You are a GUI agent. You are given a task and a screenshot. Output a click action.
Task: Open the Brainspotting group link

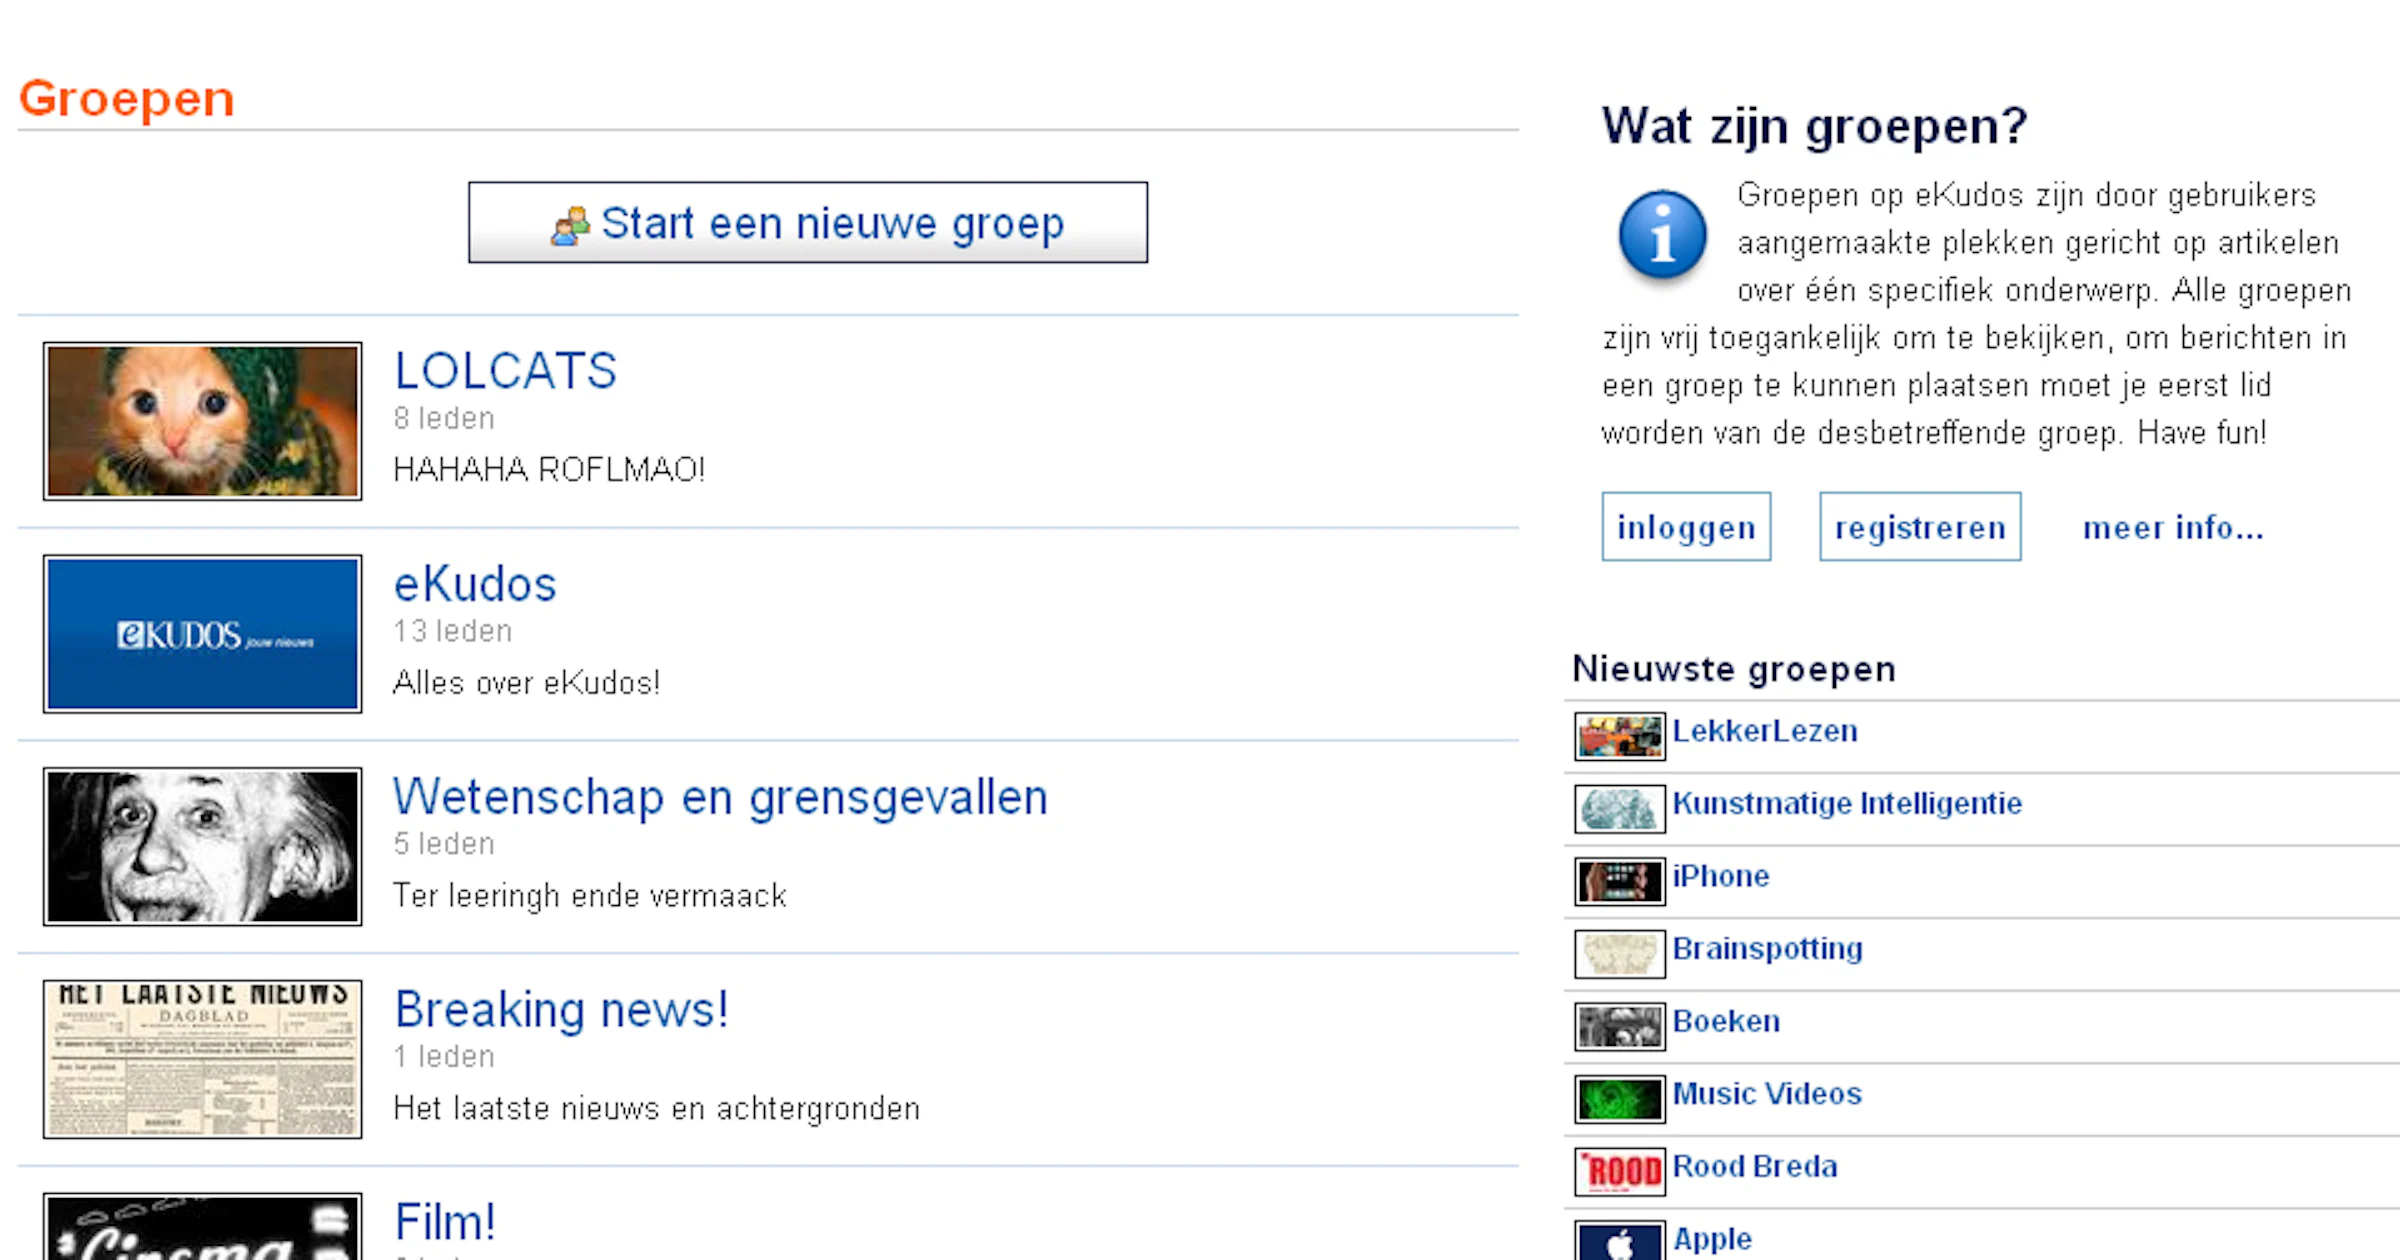(x=1767, y=949)
